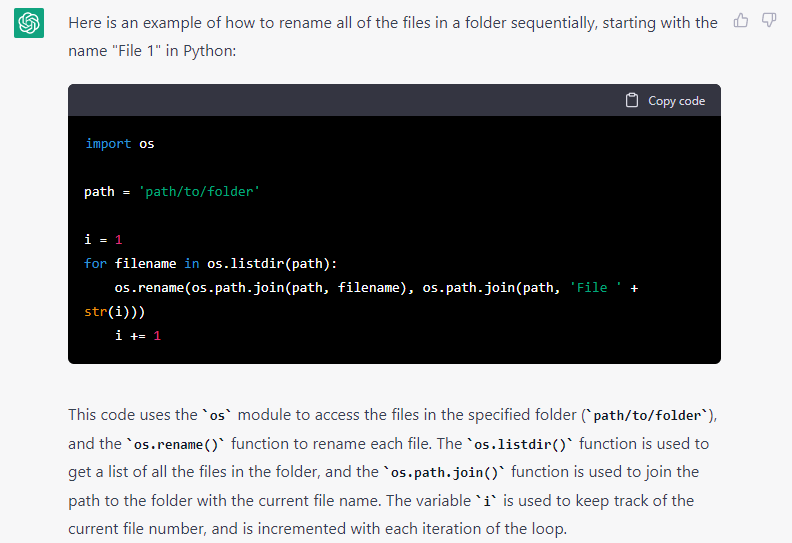Screen dimensions: 792x543
Task: Click the green 'path/to/folder' string in code
Action: (199, 191)
